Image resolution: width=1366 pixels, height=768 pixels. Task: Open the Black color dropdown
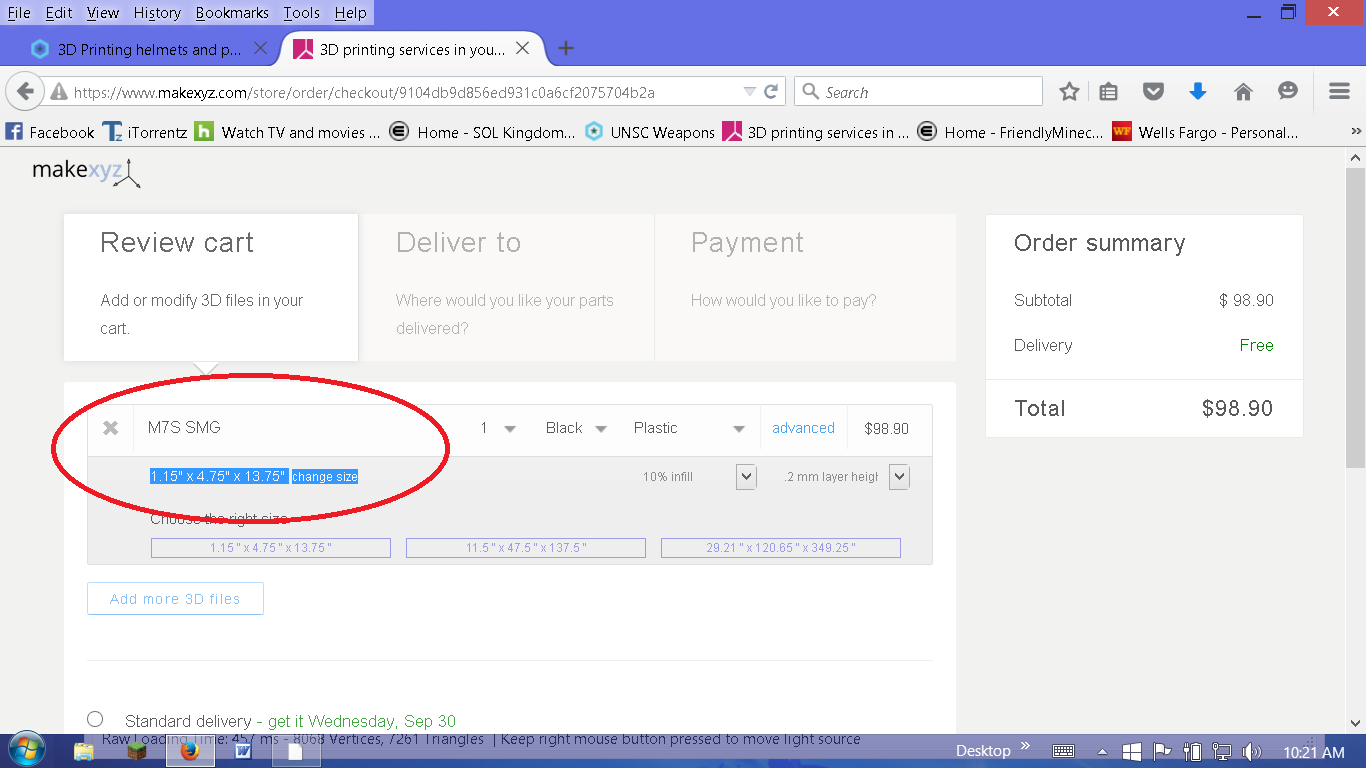[576, 428]
